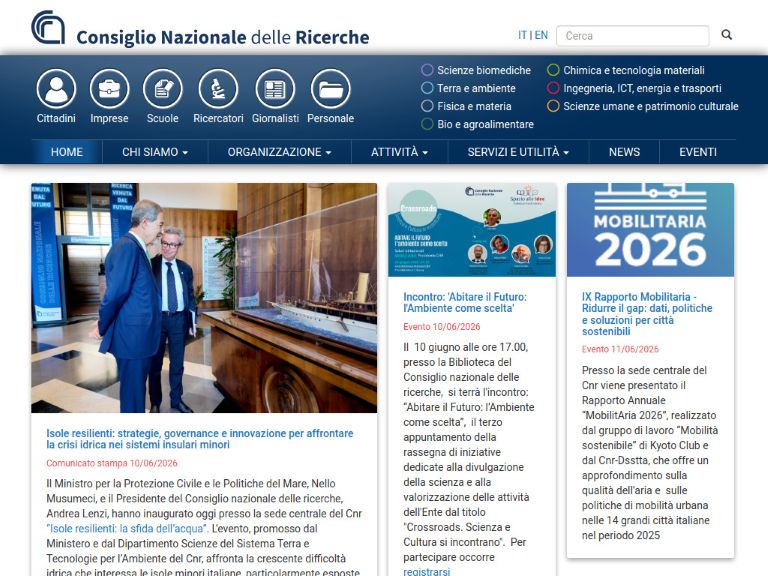
Task: Open the NEWS menu item
Action: click(624, 152)
